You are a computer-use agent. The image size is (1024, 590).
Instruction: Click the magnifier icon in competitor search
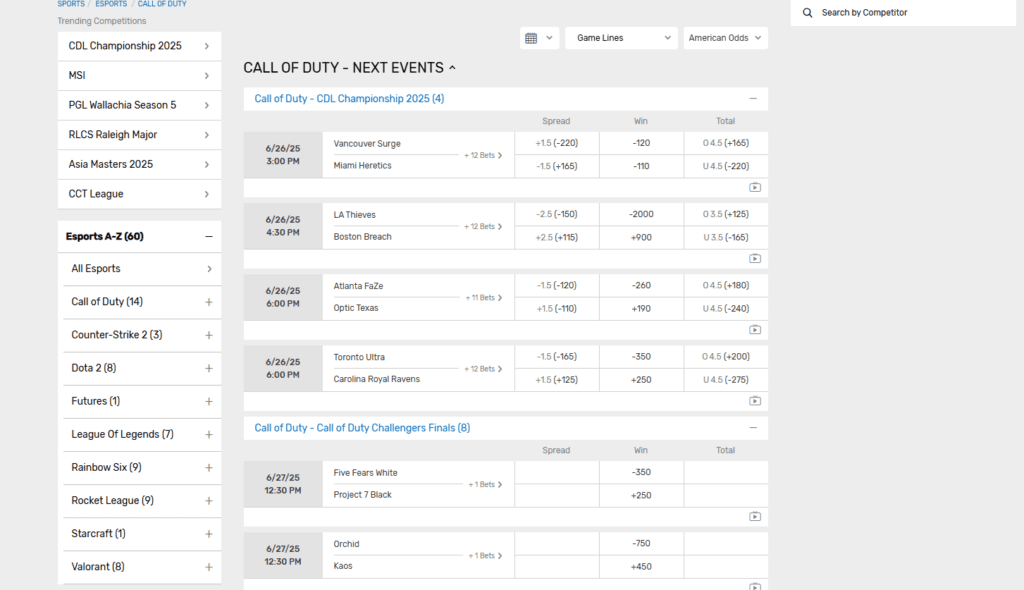coord(808,12)
